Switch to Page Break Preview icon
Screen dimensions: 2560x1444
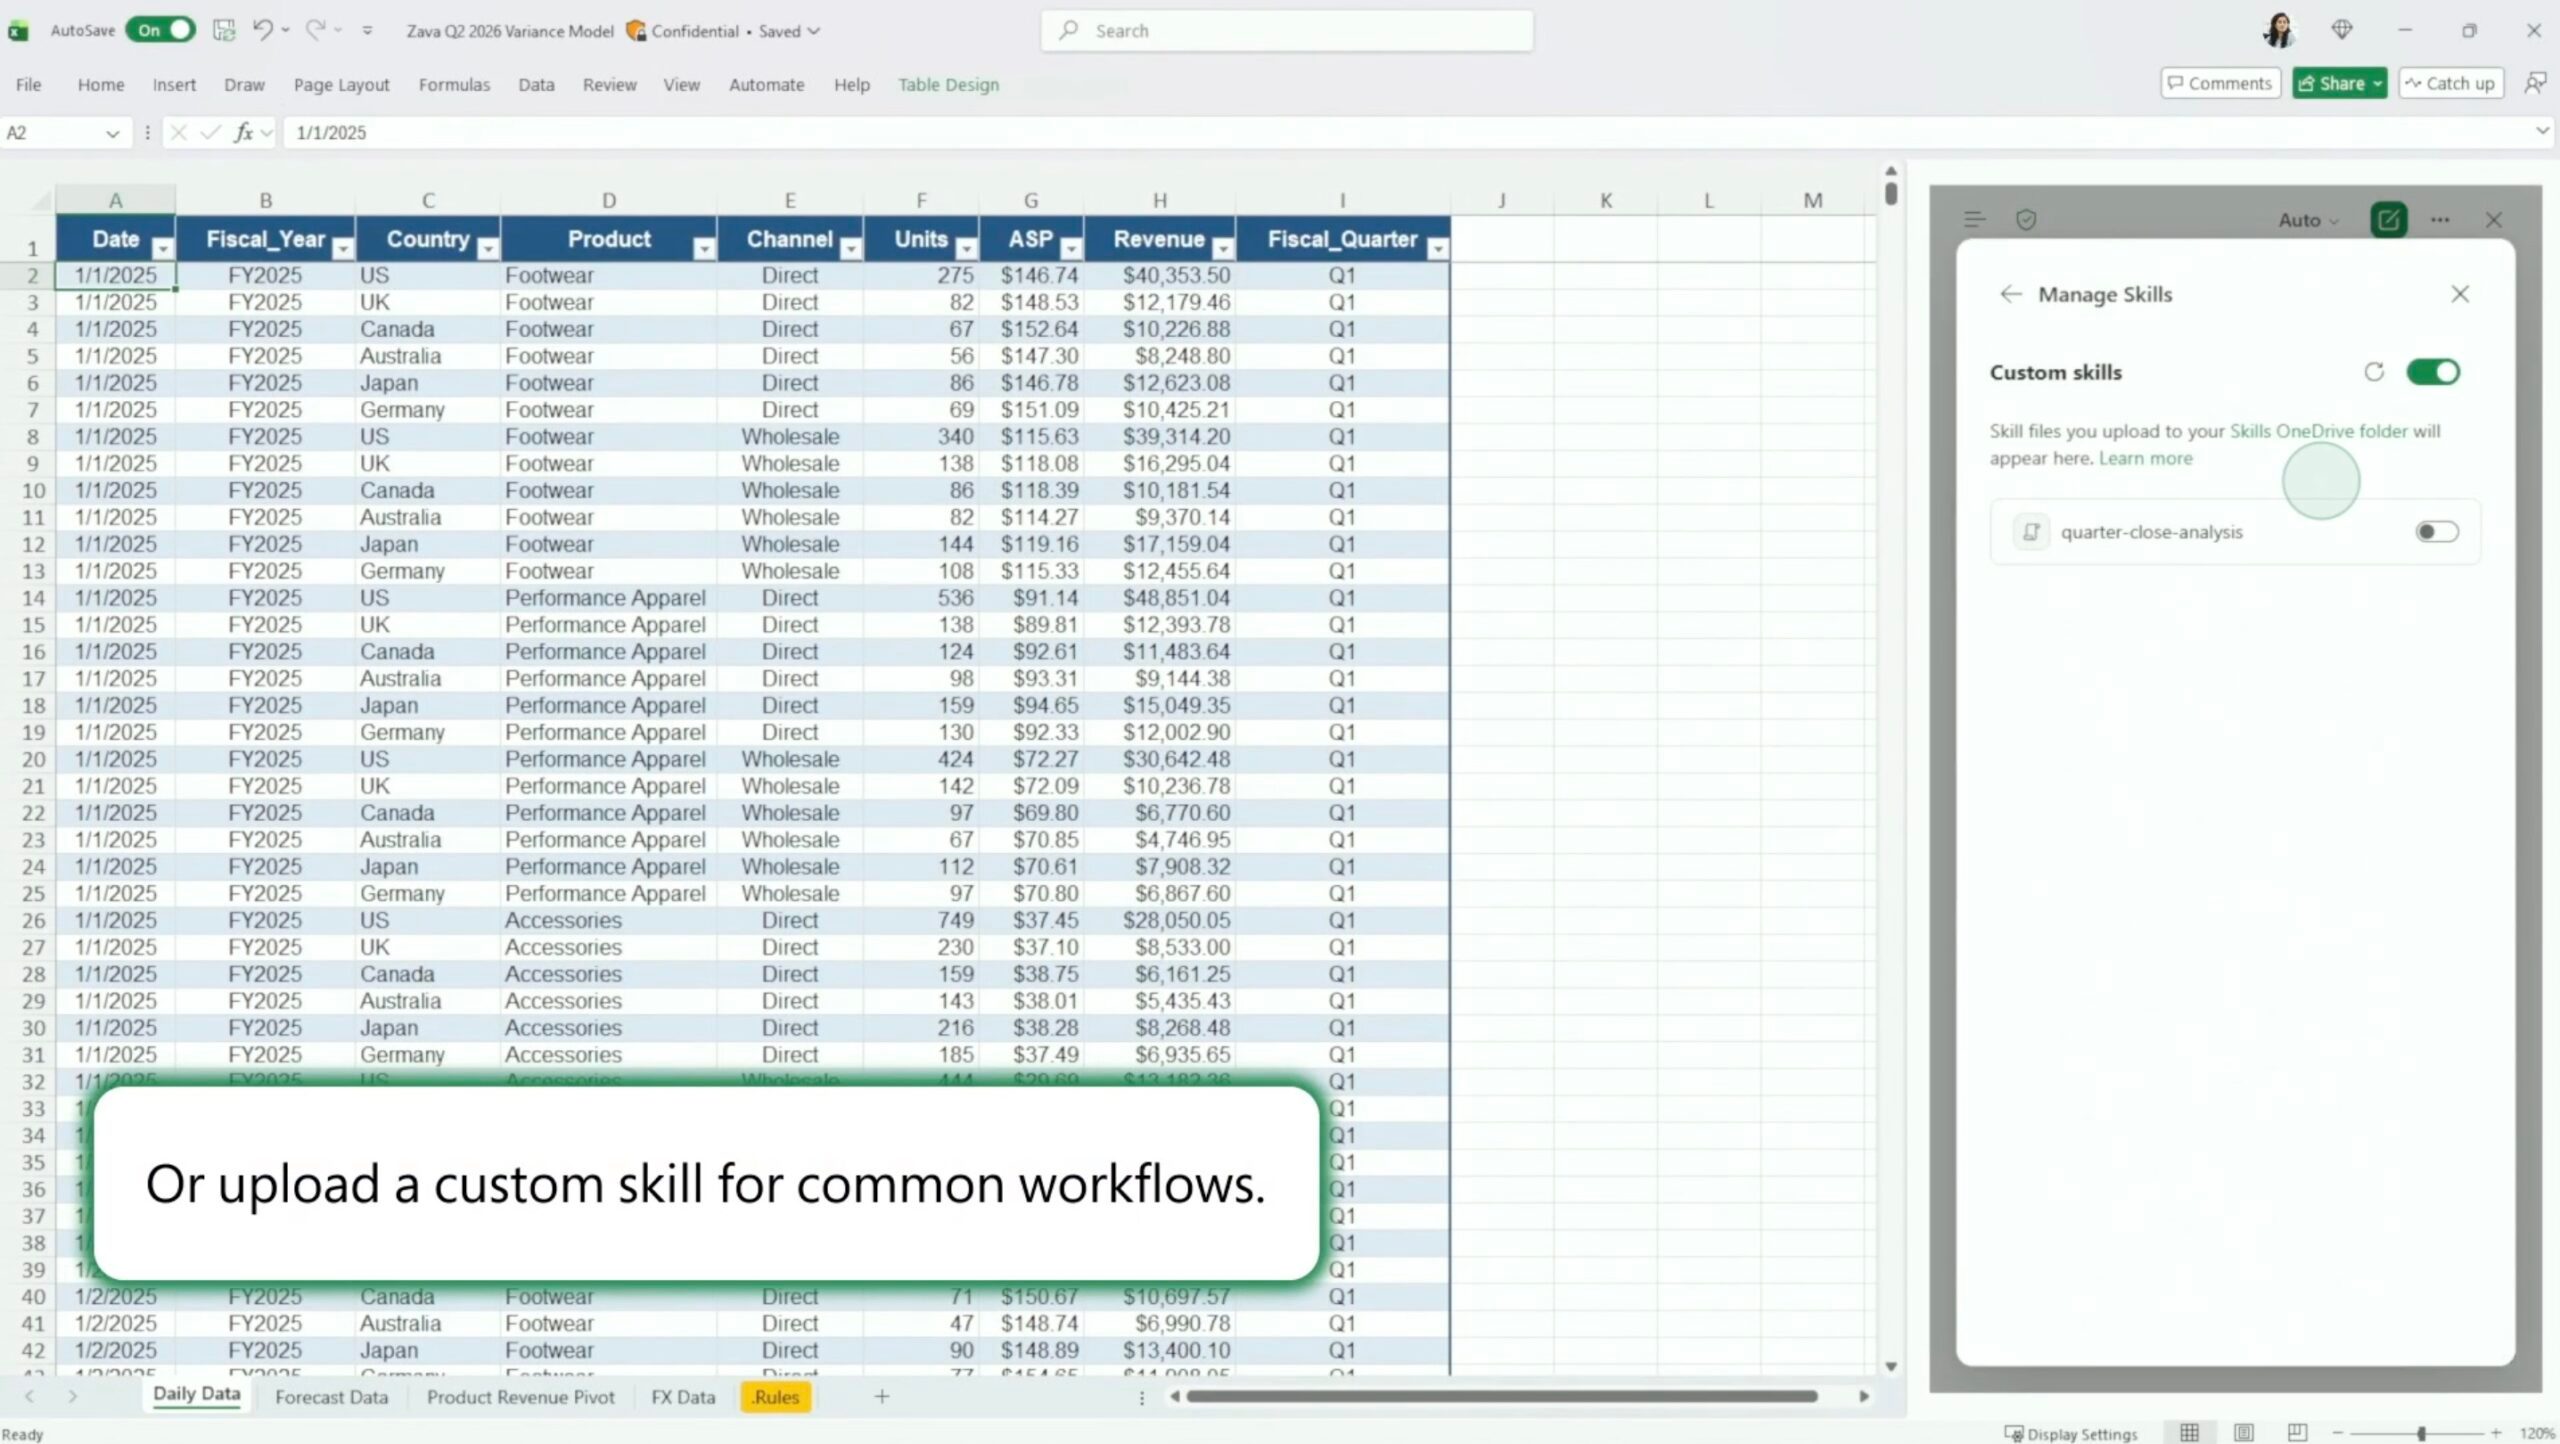tap(2297, 1433)
